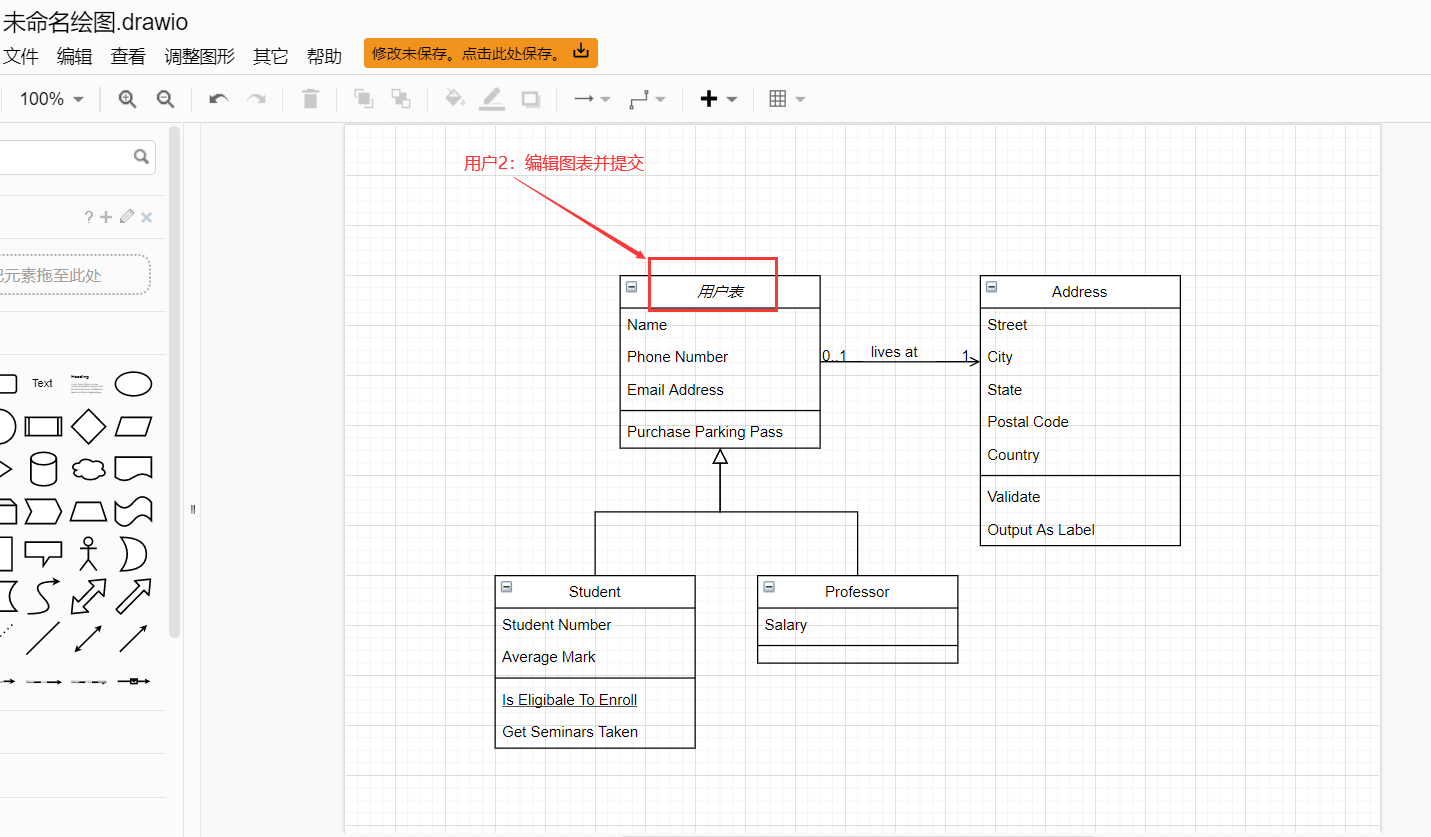
Task: Add to scratchpad with plus icon
Action: point(107,217)
